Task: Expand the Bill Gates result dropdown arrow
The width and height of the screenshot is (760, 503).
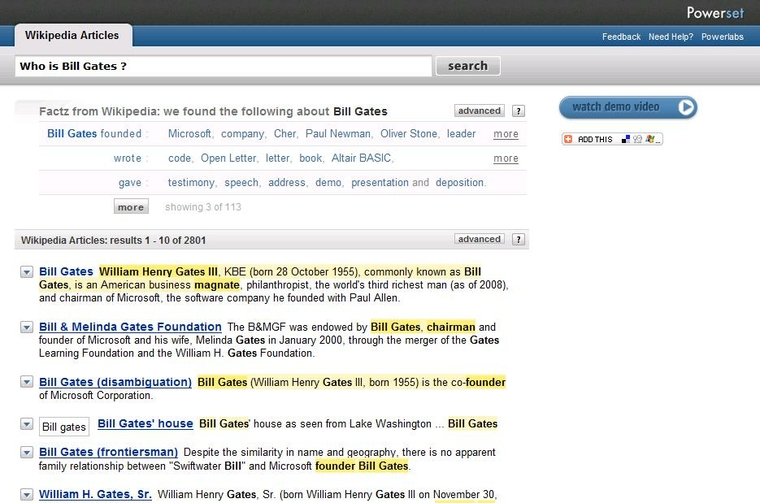Action: click(x=27, y=272)
